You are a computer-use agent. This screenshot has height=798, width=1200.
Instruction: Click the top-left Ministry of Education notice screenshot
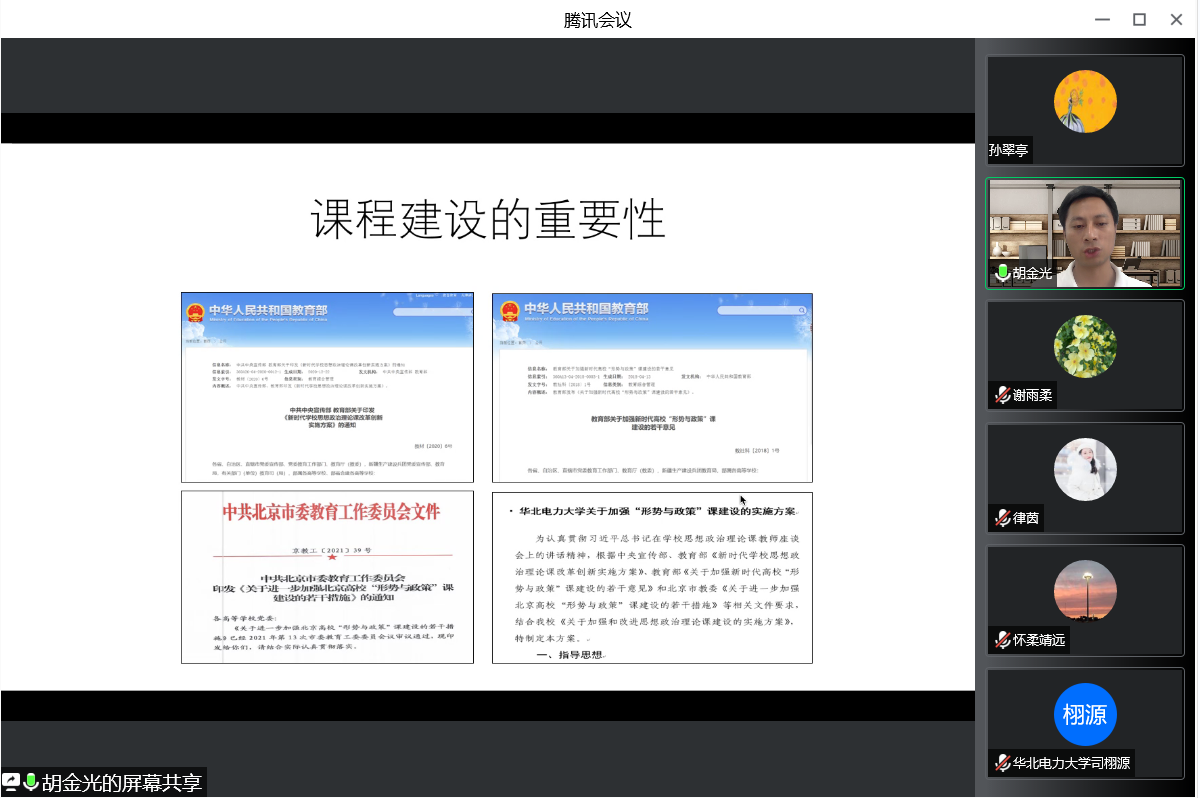(327, 387)
